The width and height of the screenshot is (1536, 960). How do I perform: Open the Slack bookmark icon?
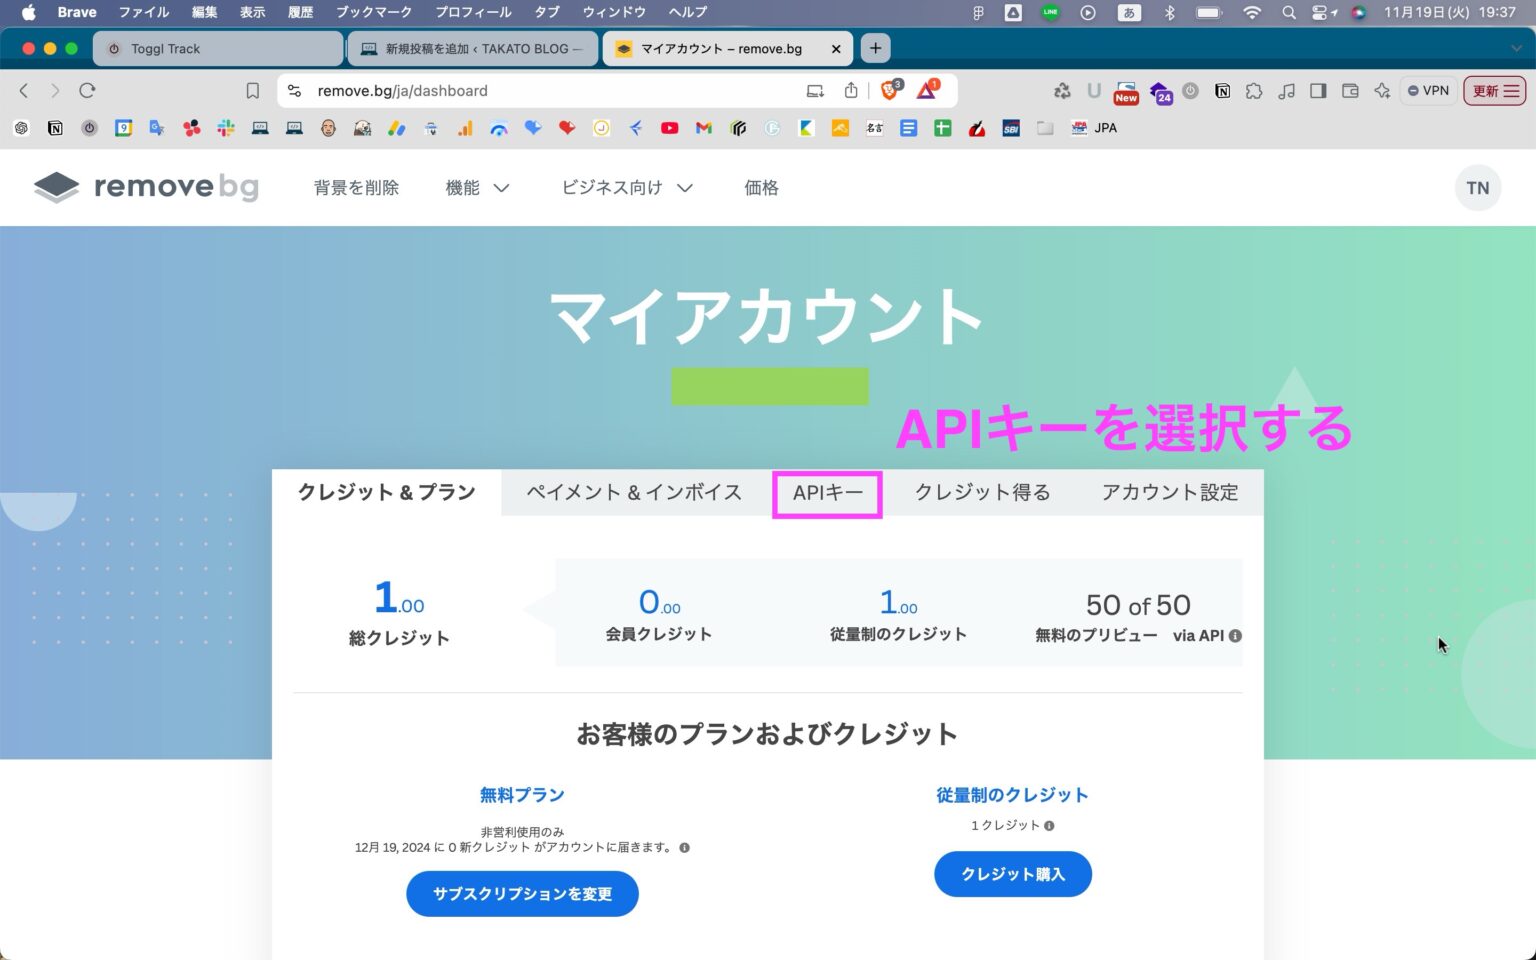point(226,128)
